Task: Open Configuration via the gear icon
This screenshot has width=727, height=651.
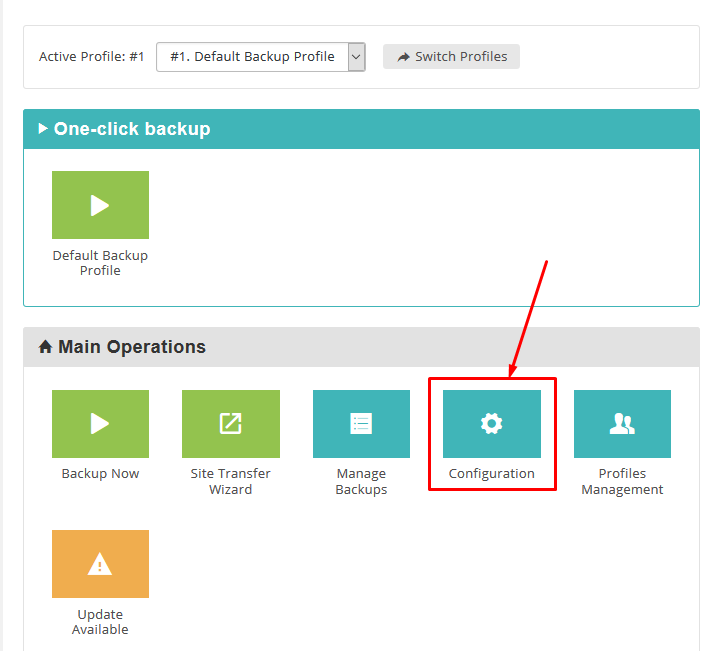Action: click(491, 423)
